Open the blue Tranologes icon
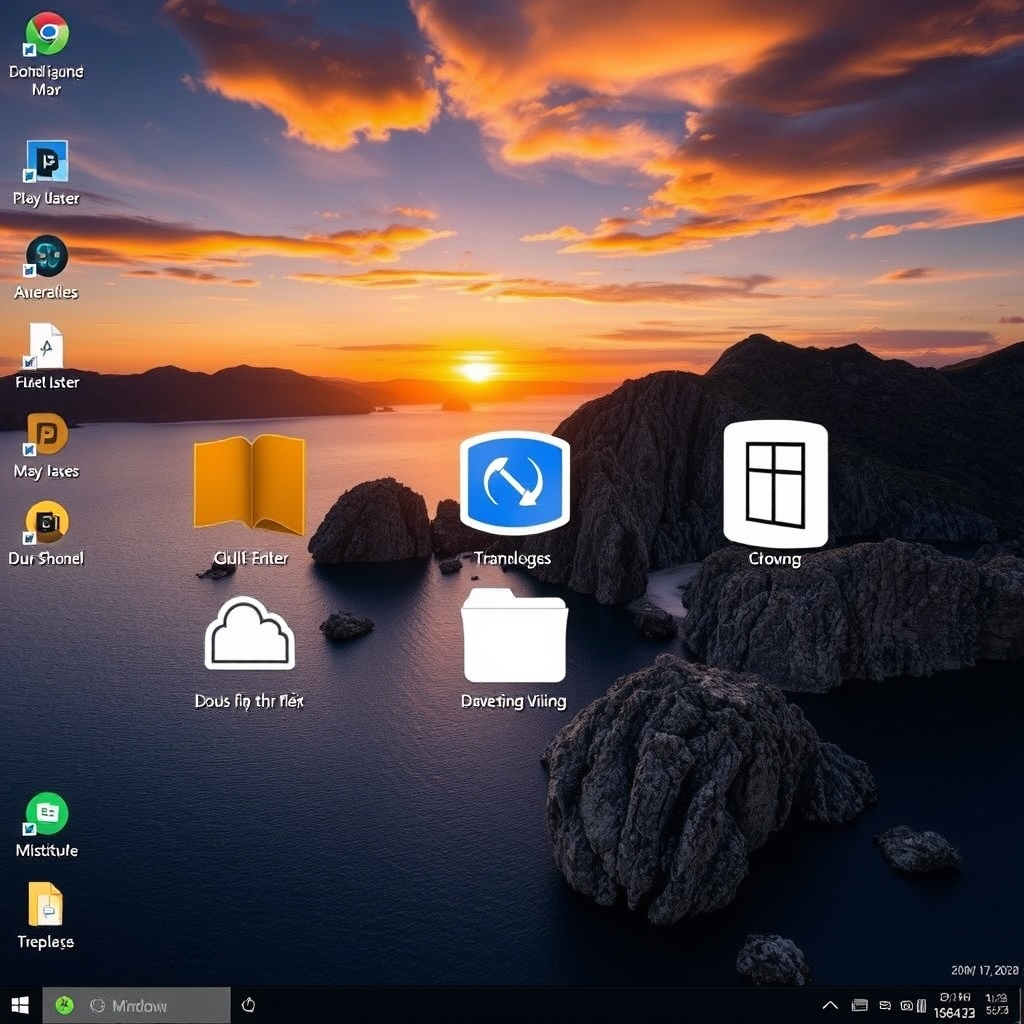The image size is (1024, 1024). click(514, 484)
